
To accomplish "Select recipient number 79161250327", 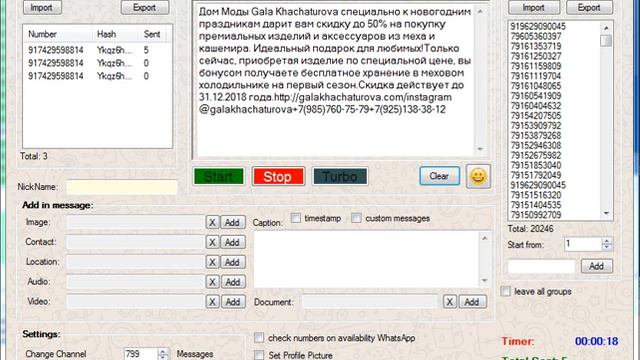I will coord(536,56).
